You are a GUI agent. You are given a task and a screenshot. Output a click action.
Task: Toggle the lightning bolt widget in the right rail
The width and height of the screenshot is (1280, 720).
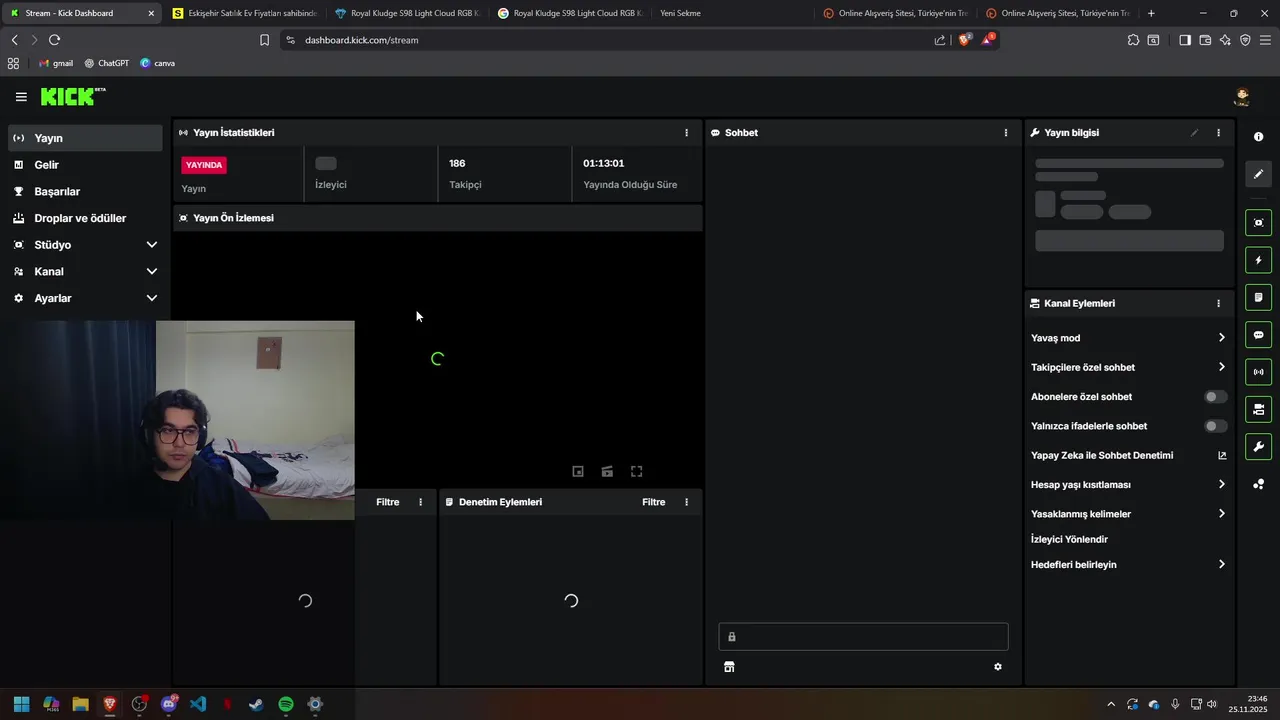click(1259, 260)
